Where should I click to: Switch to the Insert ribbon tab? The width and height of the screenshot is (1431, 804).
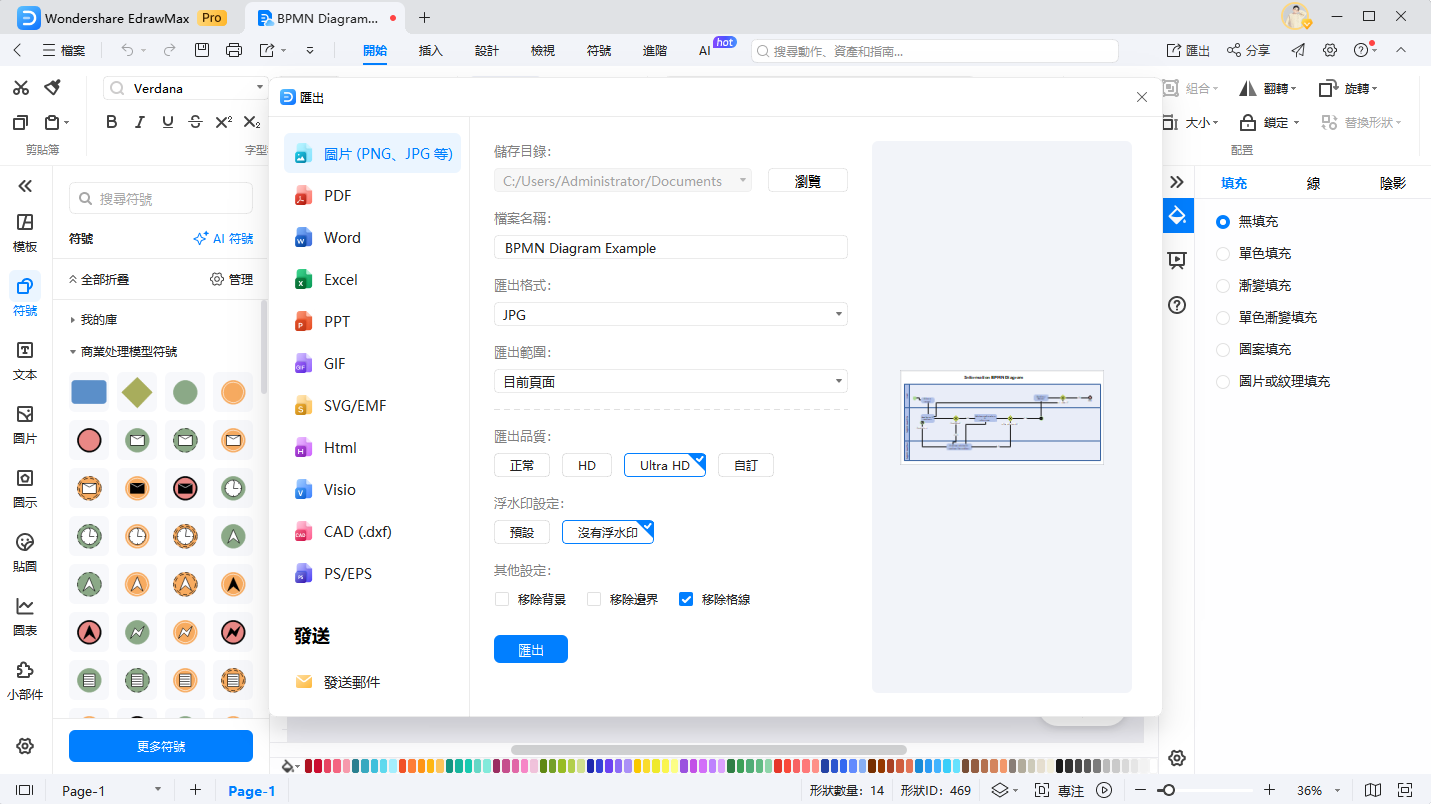coord(430,50)
